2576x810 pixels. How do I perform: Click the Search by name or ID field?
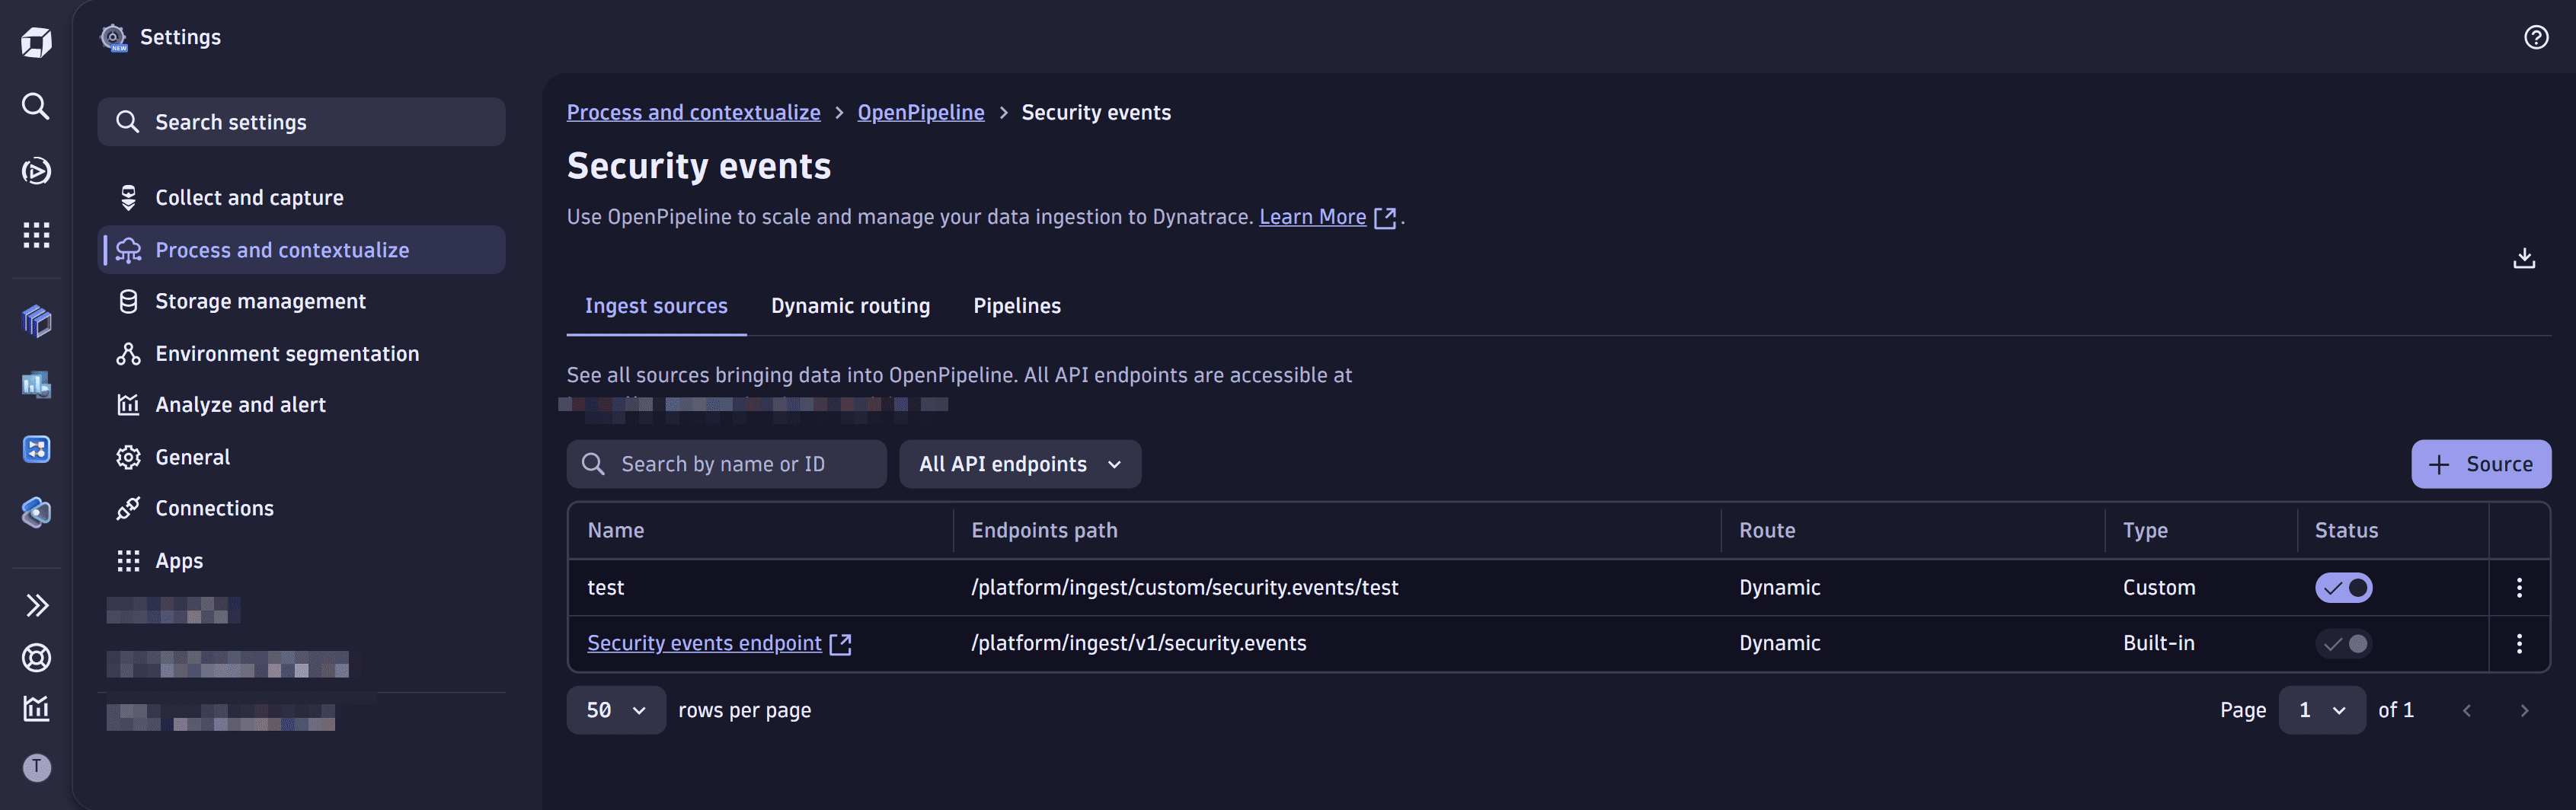(727, 464)
